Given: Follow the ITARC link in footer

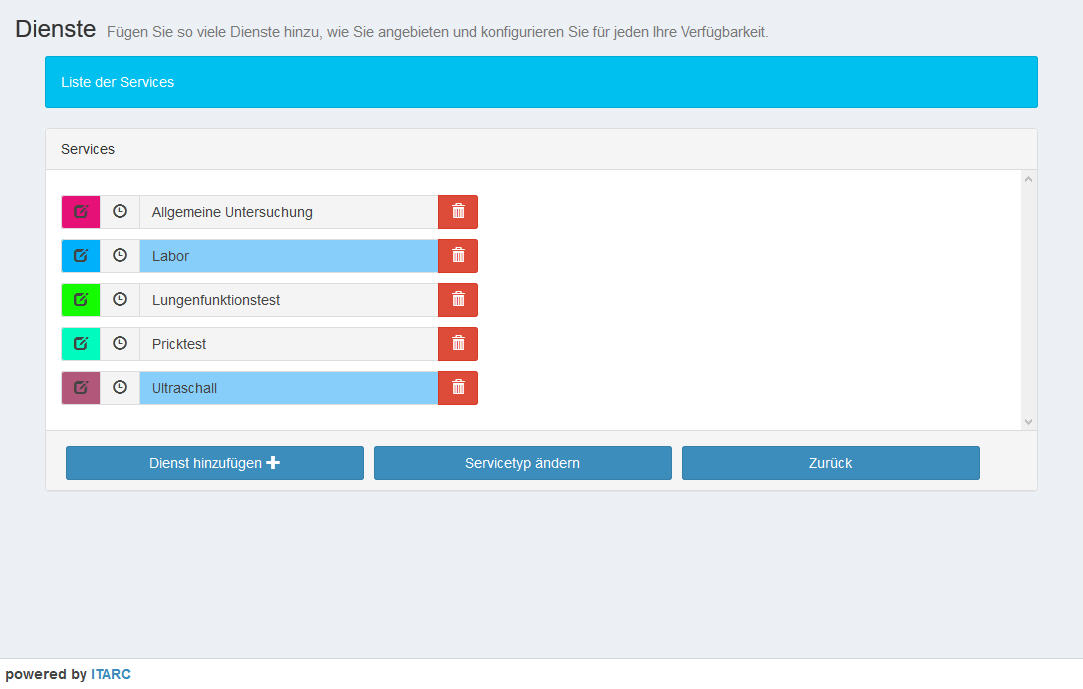Looking at the screenshot, I should click(111, 674).
